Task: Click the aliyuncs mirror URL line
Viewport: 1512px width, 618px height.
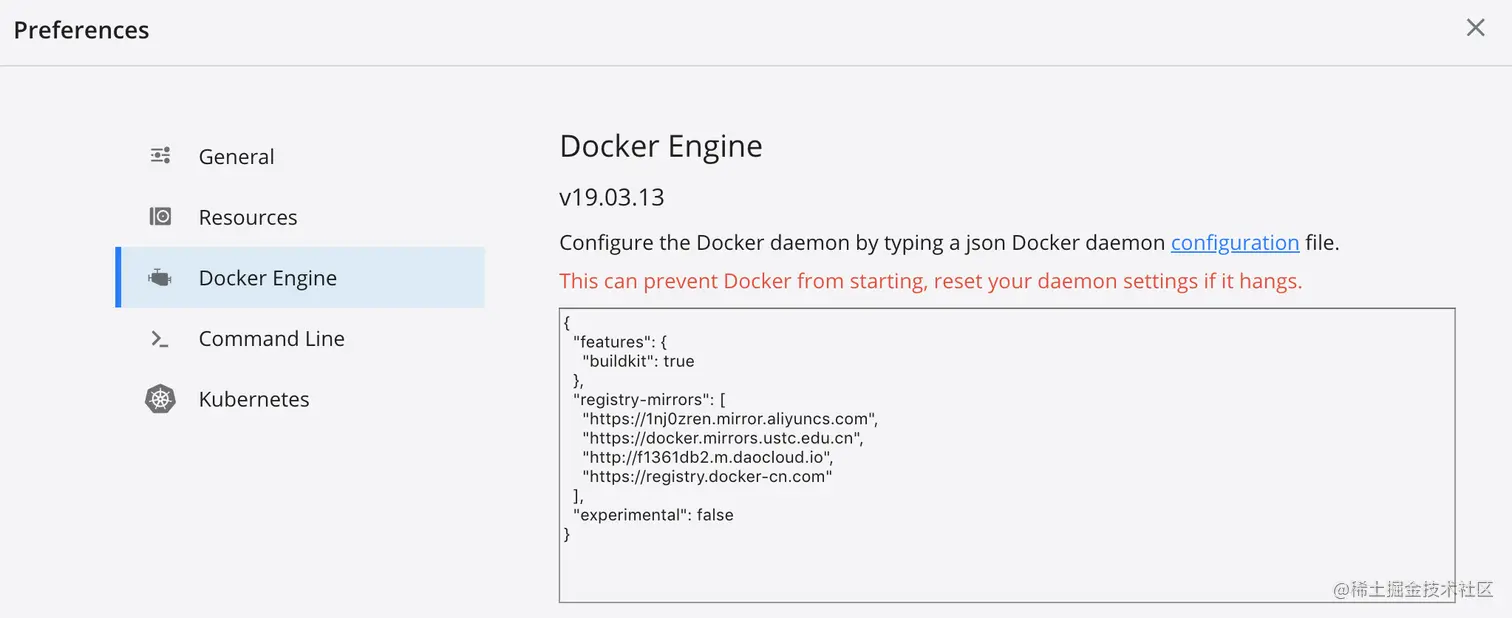Action: click(730, 419)
